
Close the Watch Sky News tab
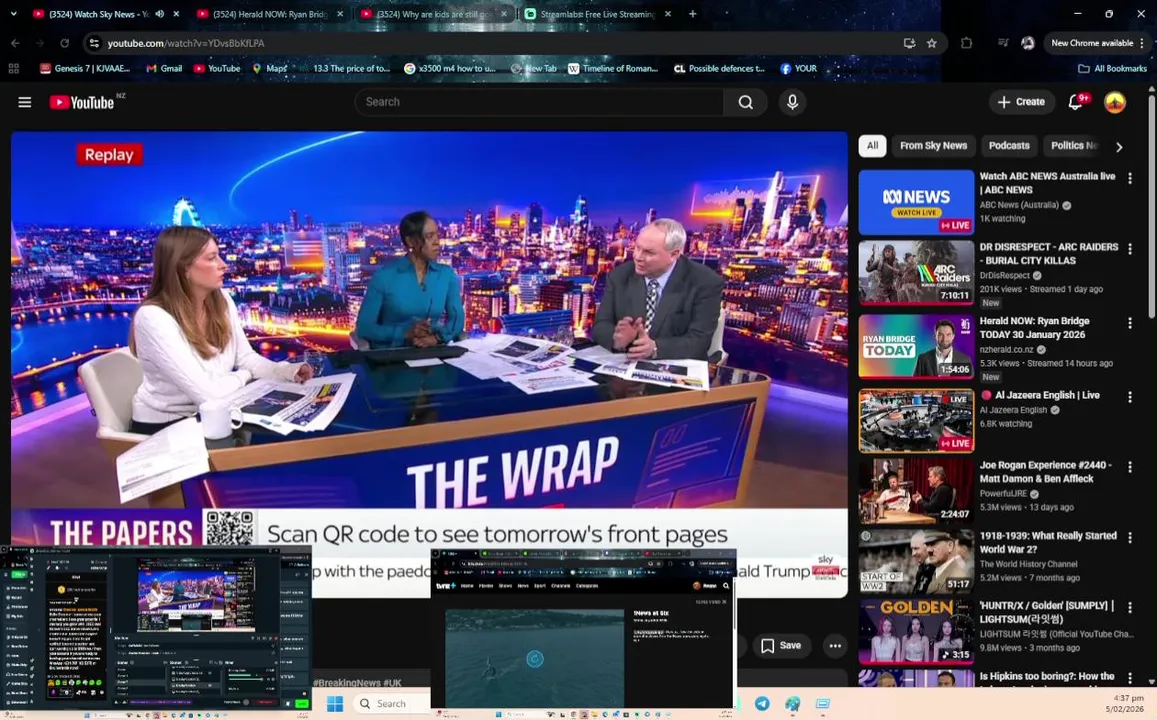176,13
